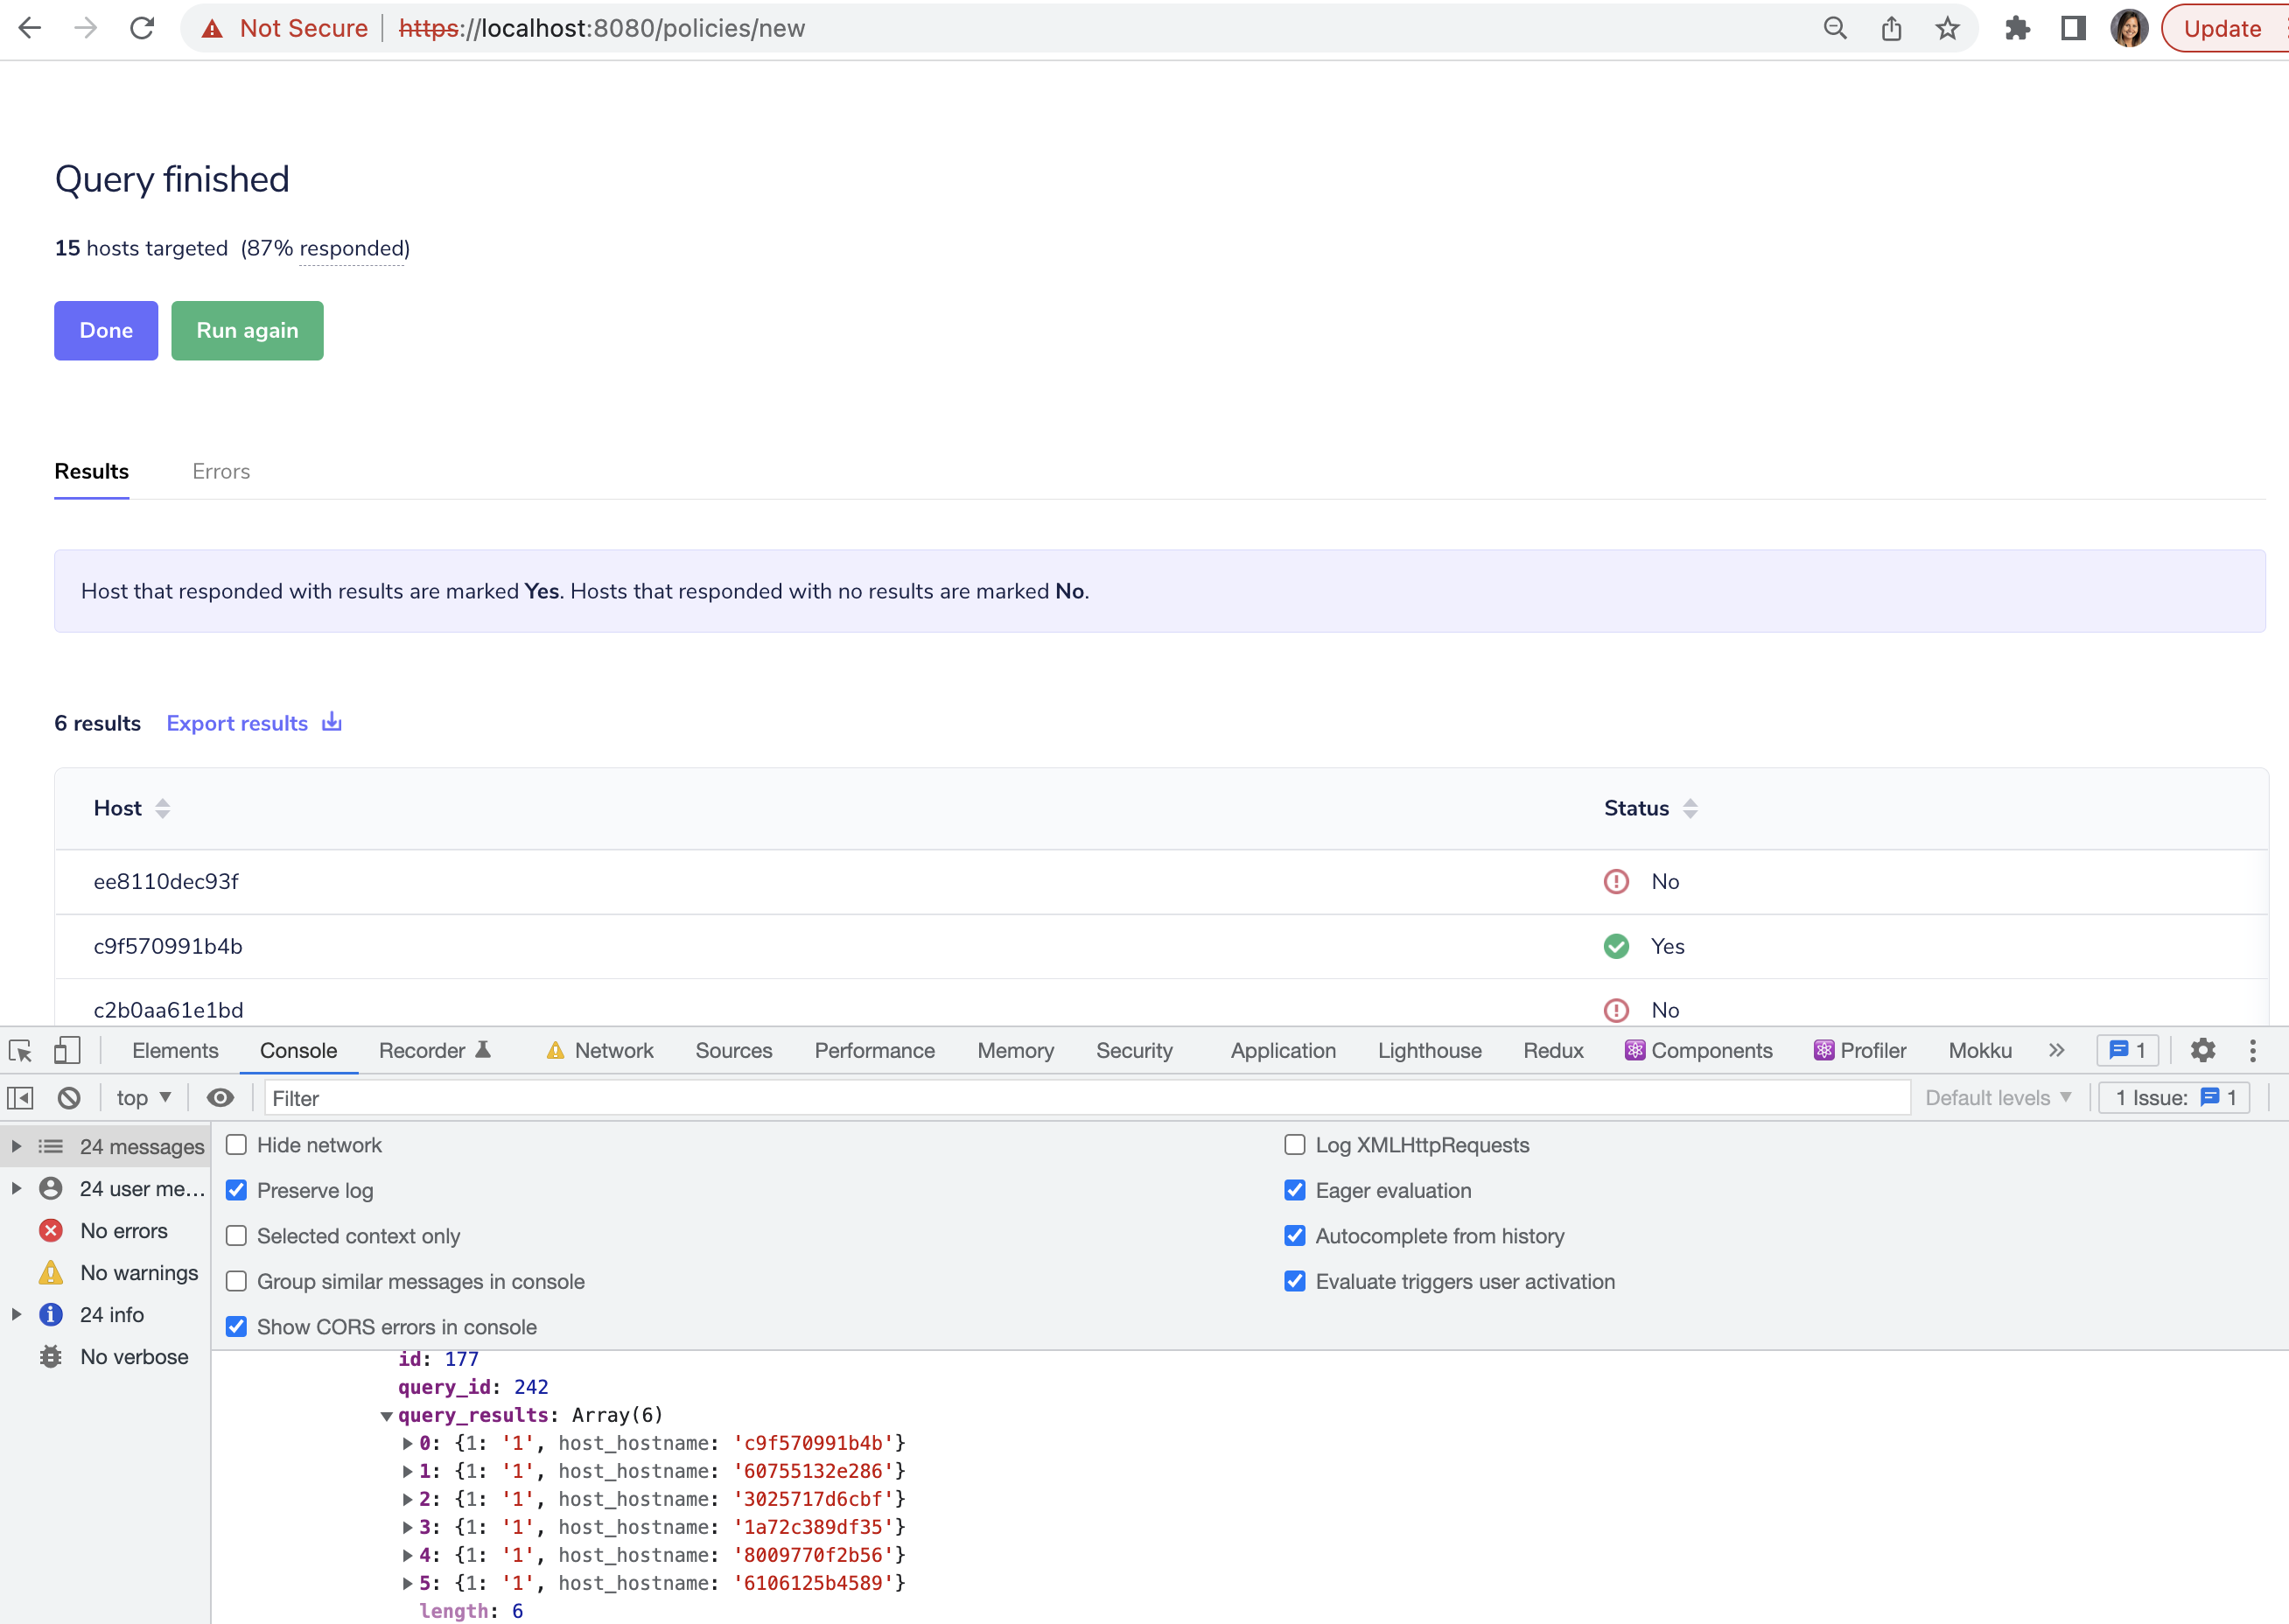The height and width of the screenshot is (1624, 2289).
Task: Switch to the Errors tab
Action: [x=221, y=471]
